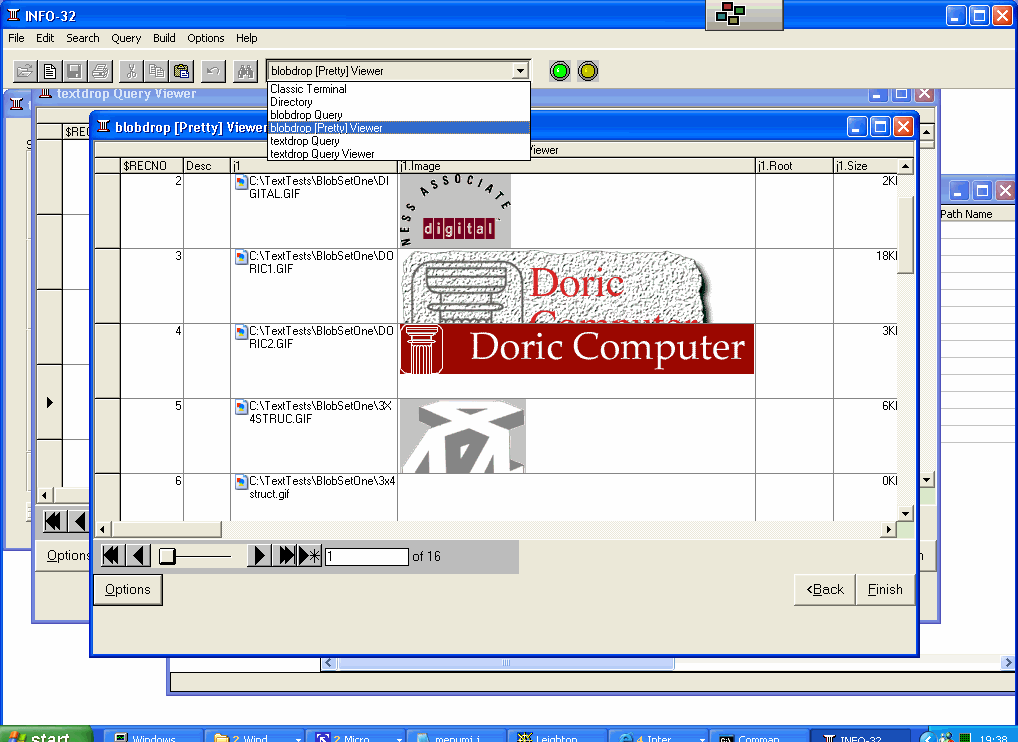Click the Doric Computer red banner thumbnail
1018x742 pixels.
577,349
